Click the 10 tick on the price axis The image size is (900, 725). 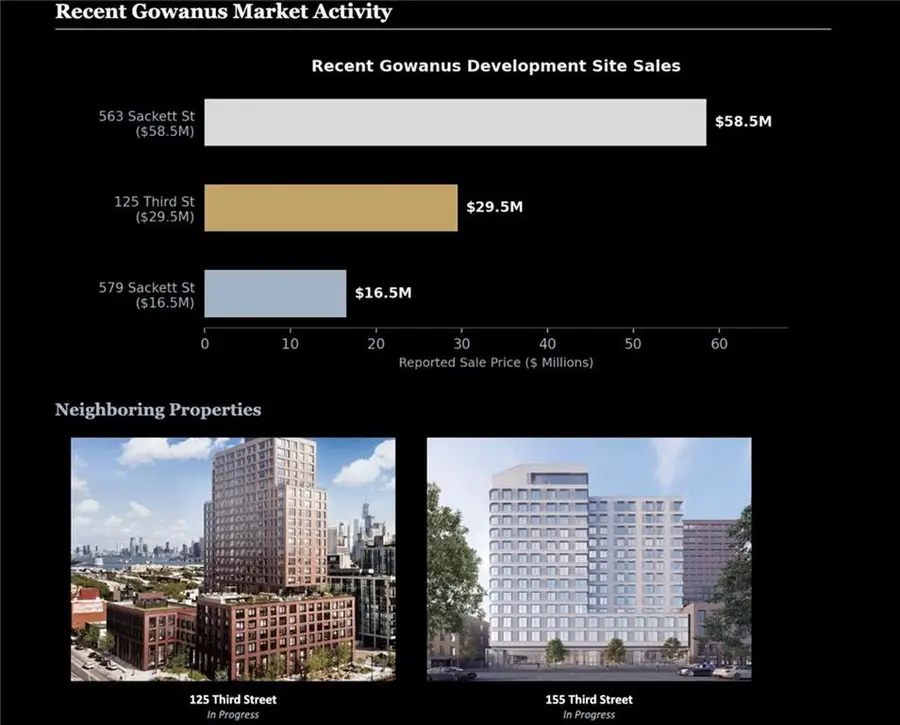pos(290,344)
